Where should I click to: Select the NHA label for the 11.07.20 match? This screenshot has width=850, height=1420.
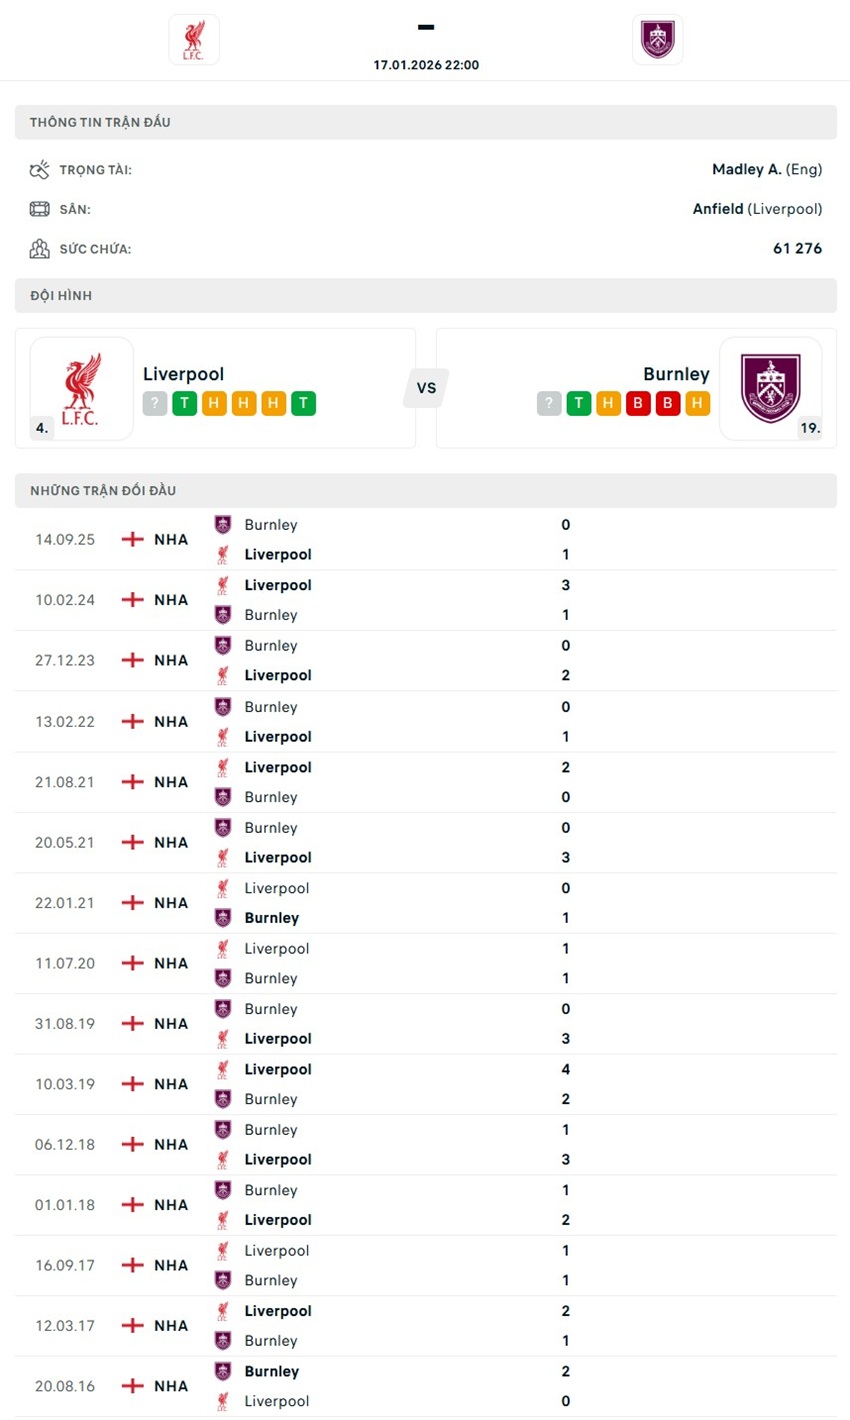click(169, 963)
